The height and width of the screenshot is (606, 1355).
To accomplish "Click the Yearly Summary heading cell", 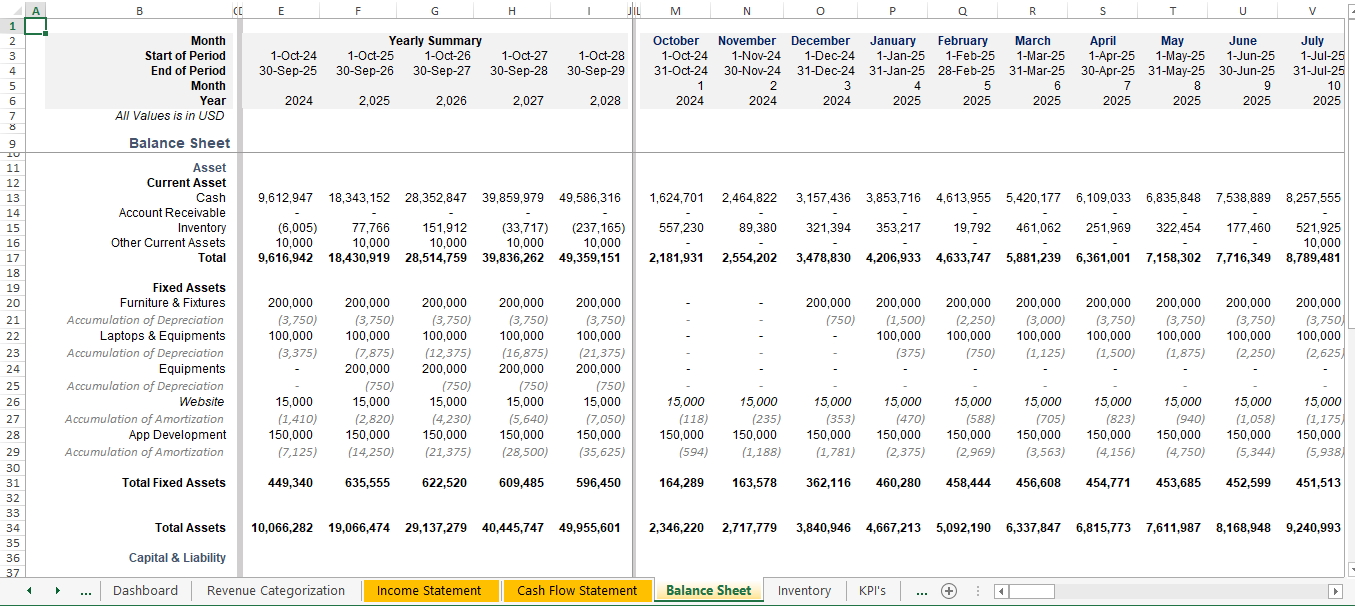I will (x=435, y=41).
